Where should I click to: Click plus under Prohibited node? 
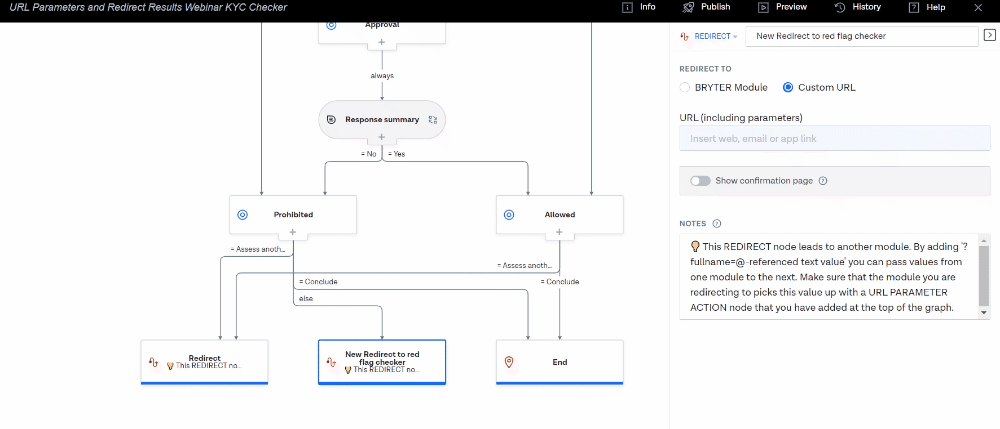coord(293,233)
